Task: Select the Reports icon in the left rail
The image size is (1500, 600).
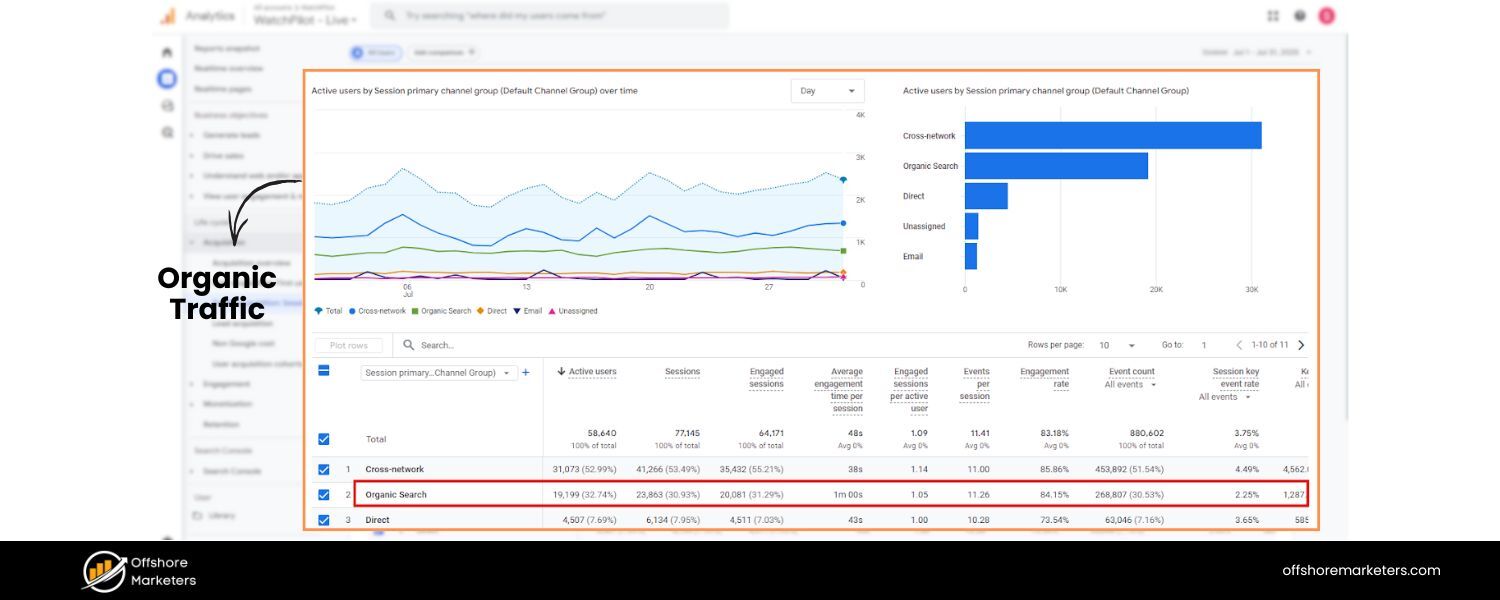Action: pyautogui.click(x=166, y=78)
